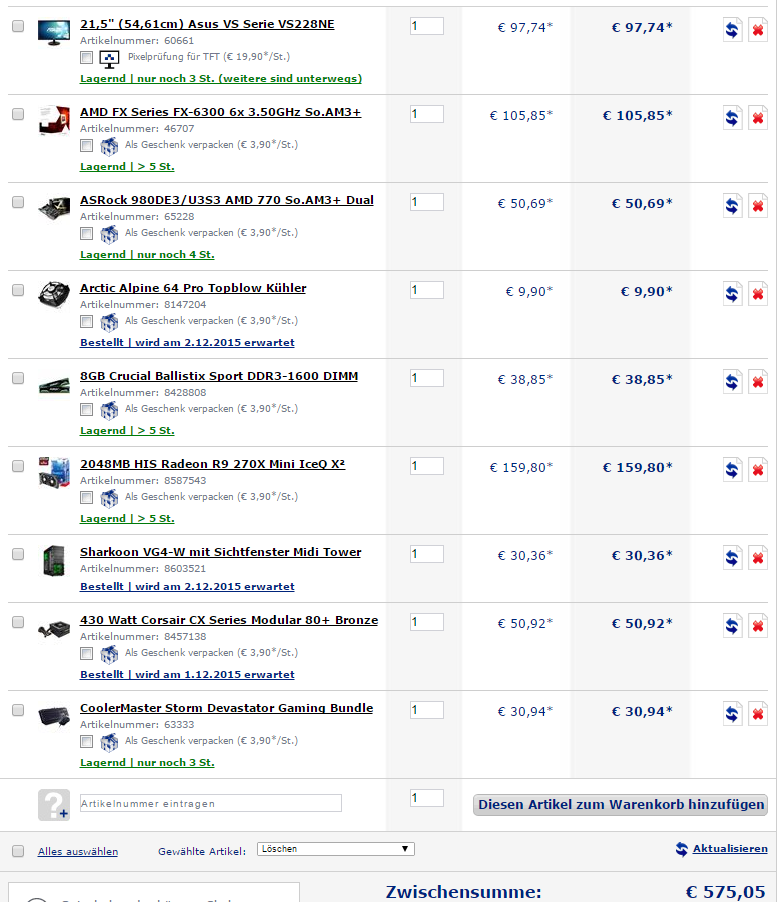Open AMD FX Series FX-6300 product link
The height and width of the screenshot is (902, 777).
[x=220, y=112]
